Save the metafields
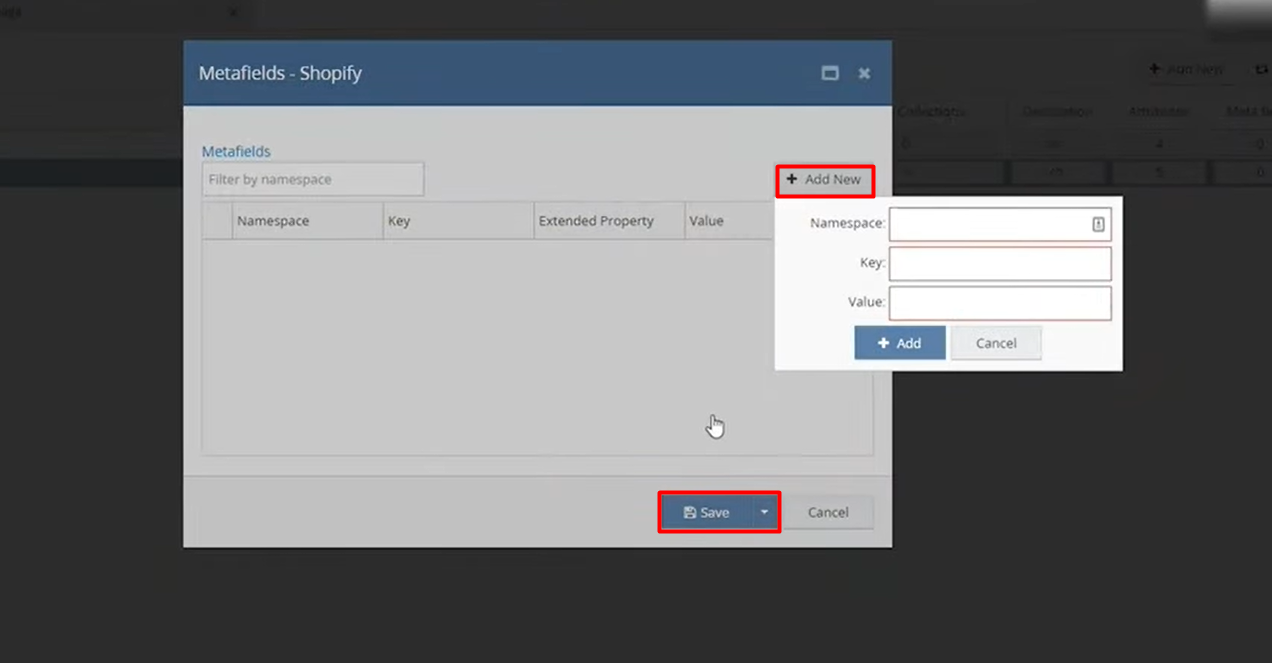 [x=706, y=512]
